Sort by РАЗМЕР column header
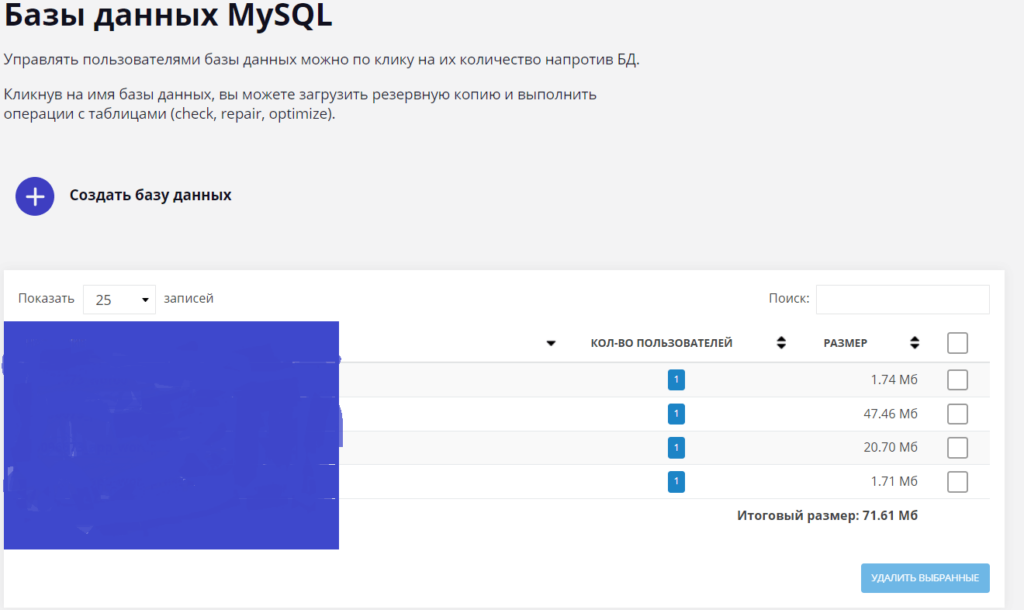 pos(845,343)
